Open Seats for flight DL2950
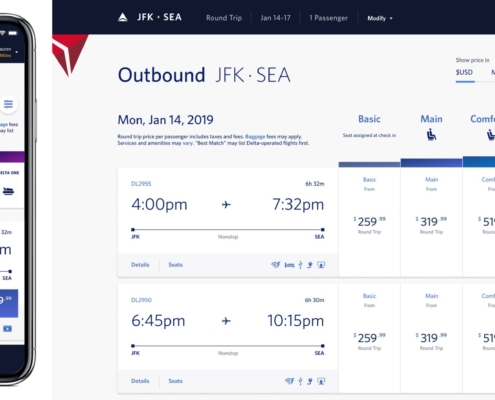495x400 pixels. (176, 381)
